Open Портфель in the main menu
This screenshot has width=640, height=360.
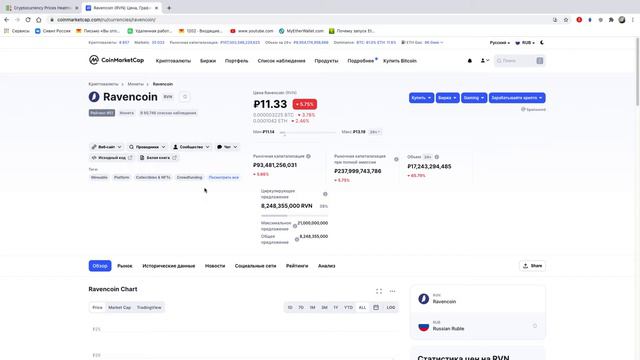click(x=236, y=61)
